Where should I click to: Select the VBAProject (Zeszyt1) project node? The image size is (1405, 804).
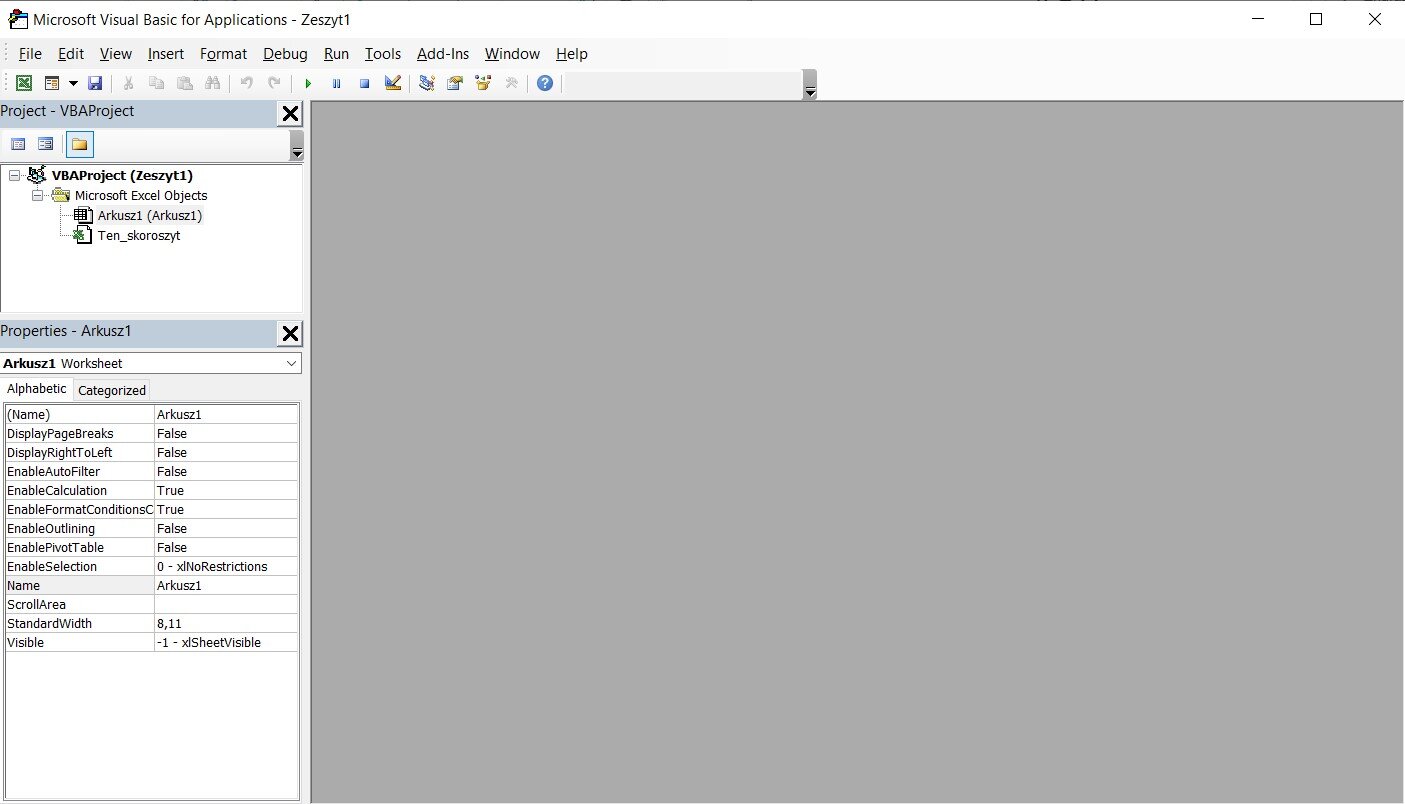122,175
